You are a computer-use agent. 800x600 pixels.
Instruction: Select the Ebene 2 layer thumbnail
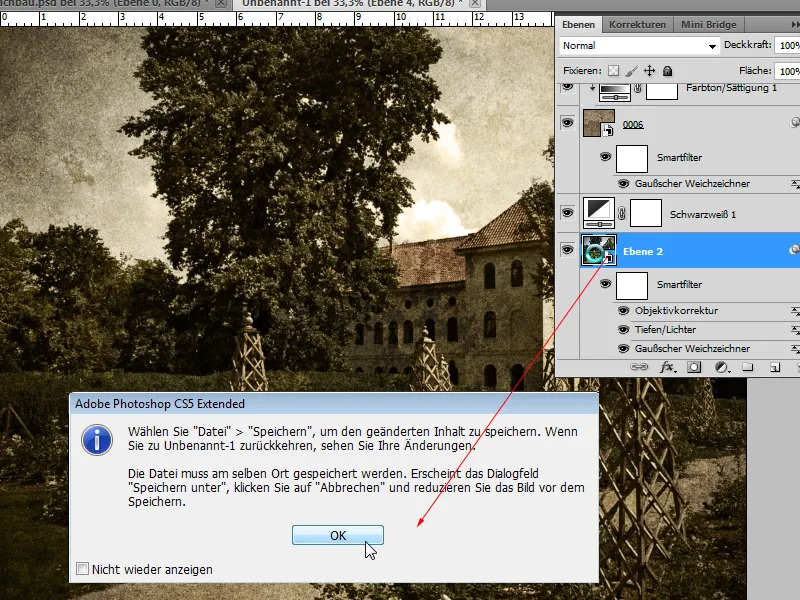click(x=599, y=250)
